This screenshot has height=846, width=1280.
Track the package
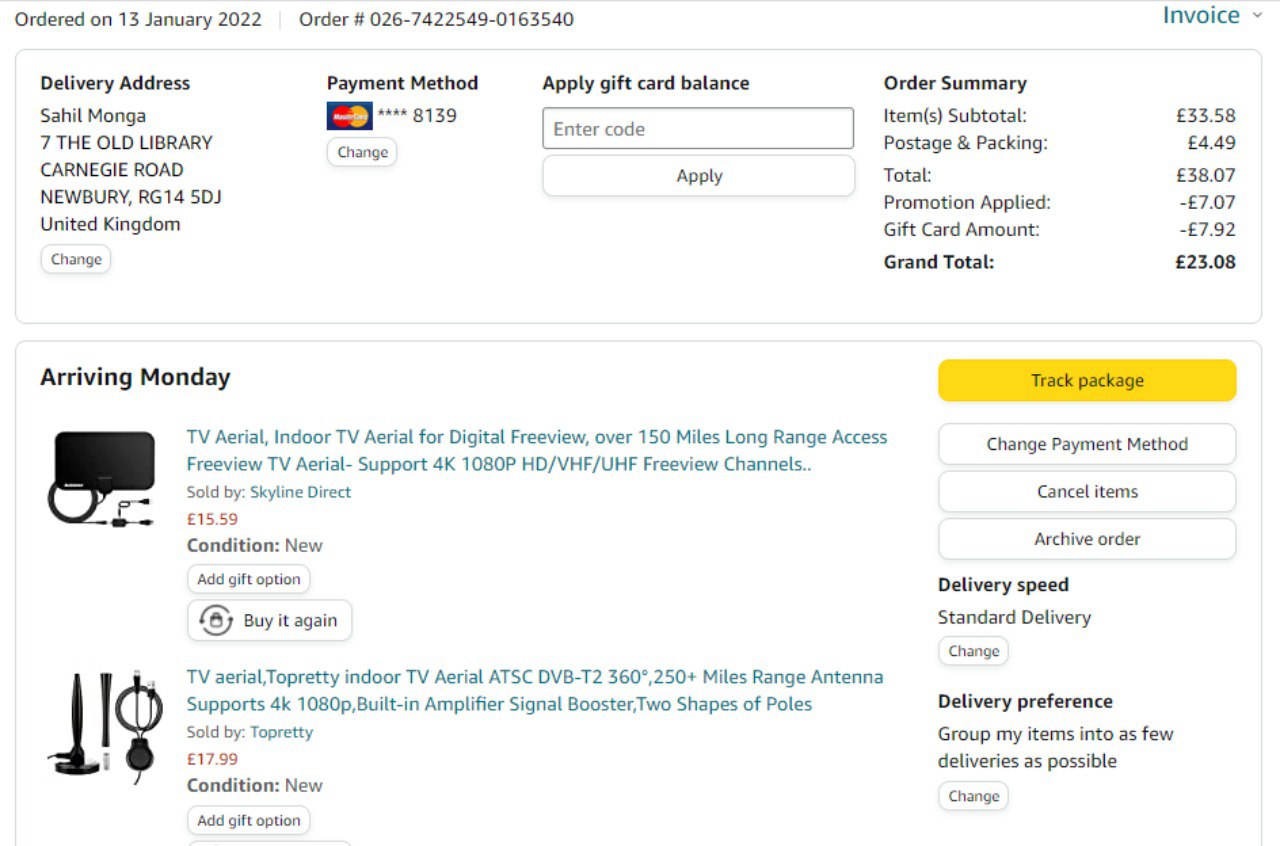pyautogui.click(x=1087, y=380)
